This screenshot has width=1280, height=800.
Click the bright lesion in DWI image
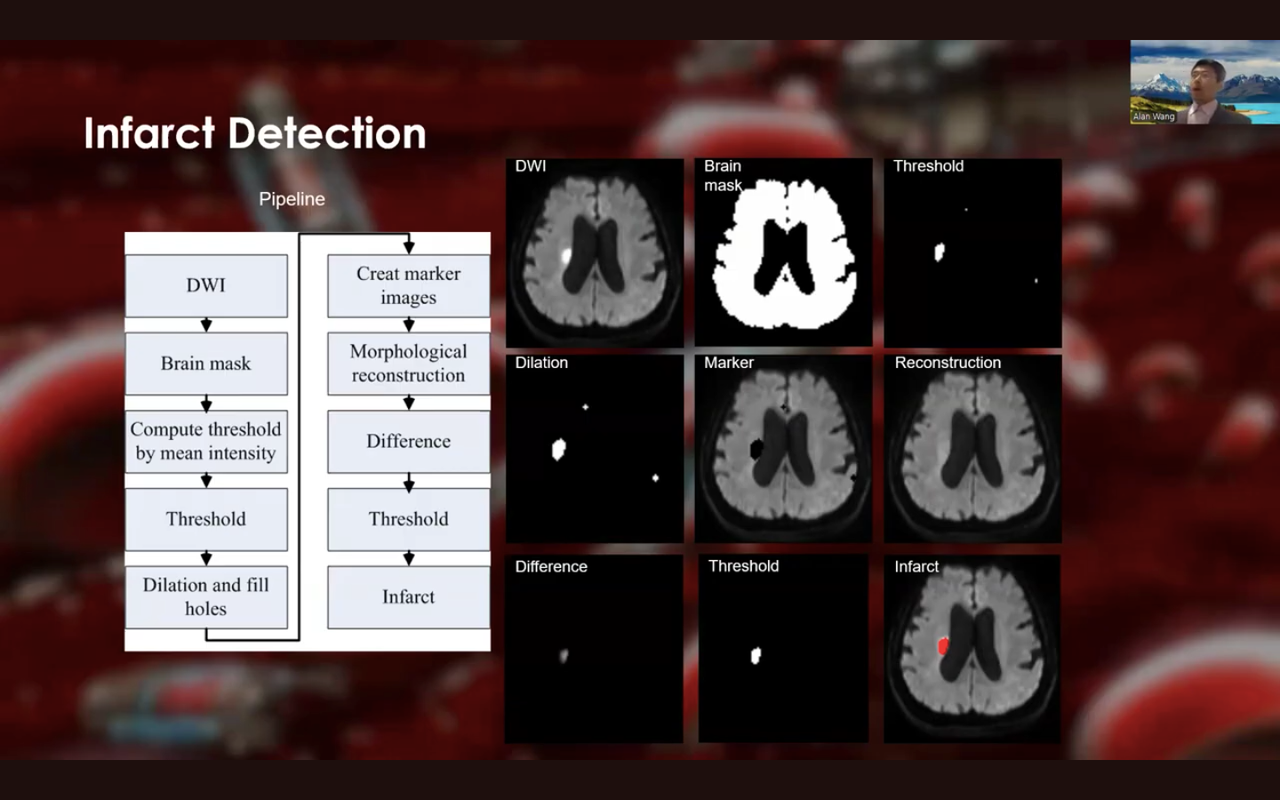(x=565, y=256)
